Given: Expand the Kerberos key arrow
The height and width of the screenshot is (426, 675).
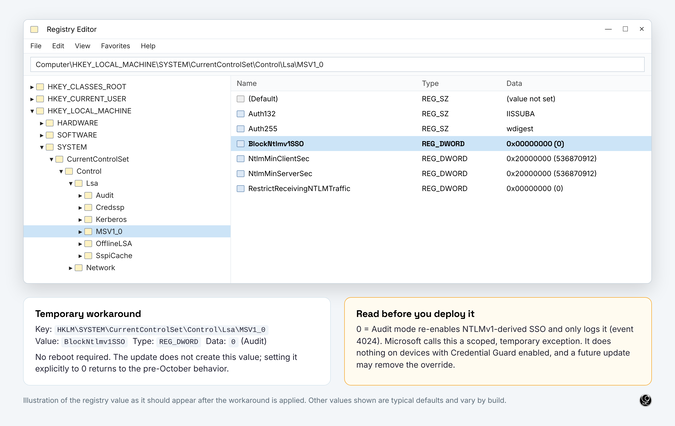Looking at the screenshot, I should pyautogui.click(x=80, y=219).
